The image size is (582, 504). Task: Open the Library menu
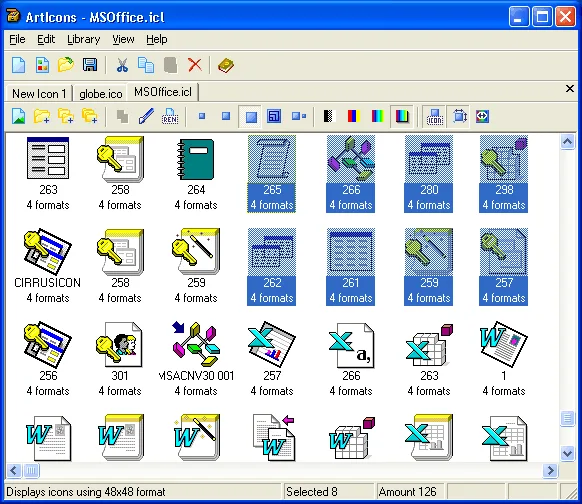pyautogui.click(x=84, y=39)
